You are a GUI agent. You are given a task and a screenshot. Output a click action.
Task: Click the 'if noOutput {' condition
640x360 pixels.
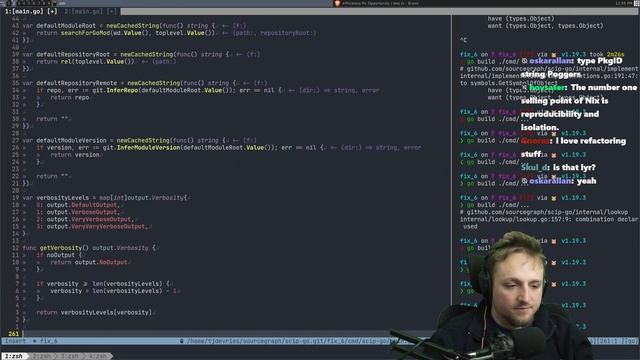(59, 255)
